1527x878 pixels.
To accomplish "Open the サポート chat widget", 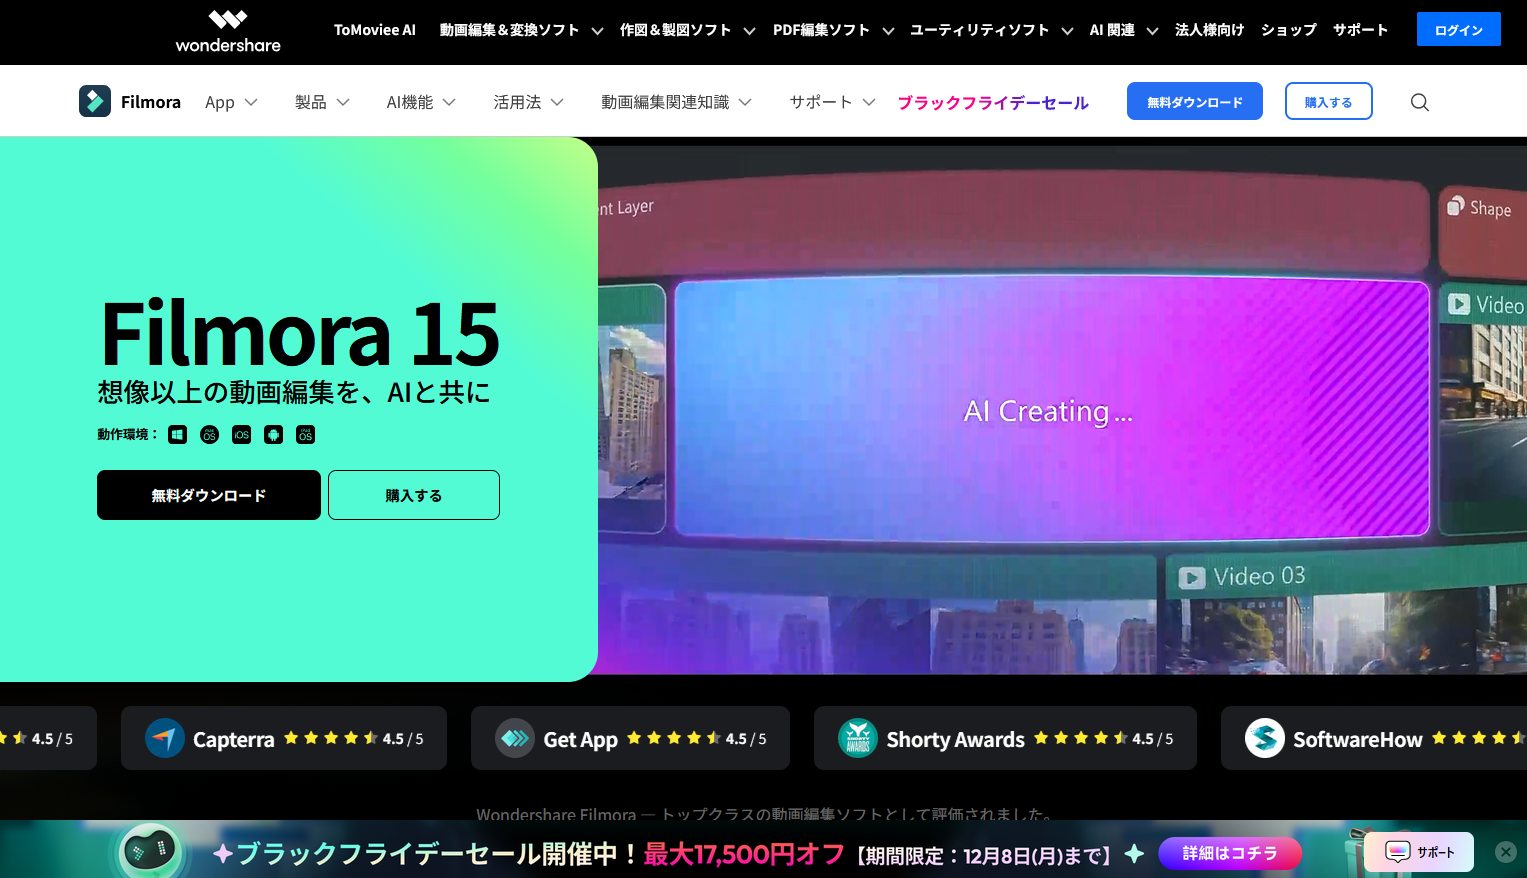I will tap(1419, 852).
